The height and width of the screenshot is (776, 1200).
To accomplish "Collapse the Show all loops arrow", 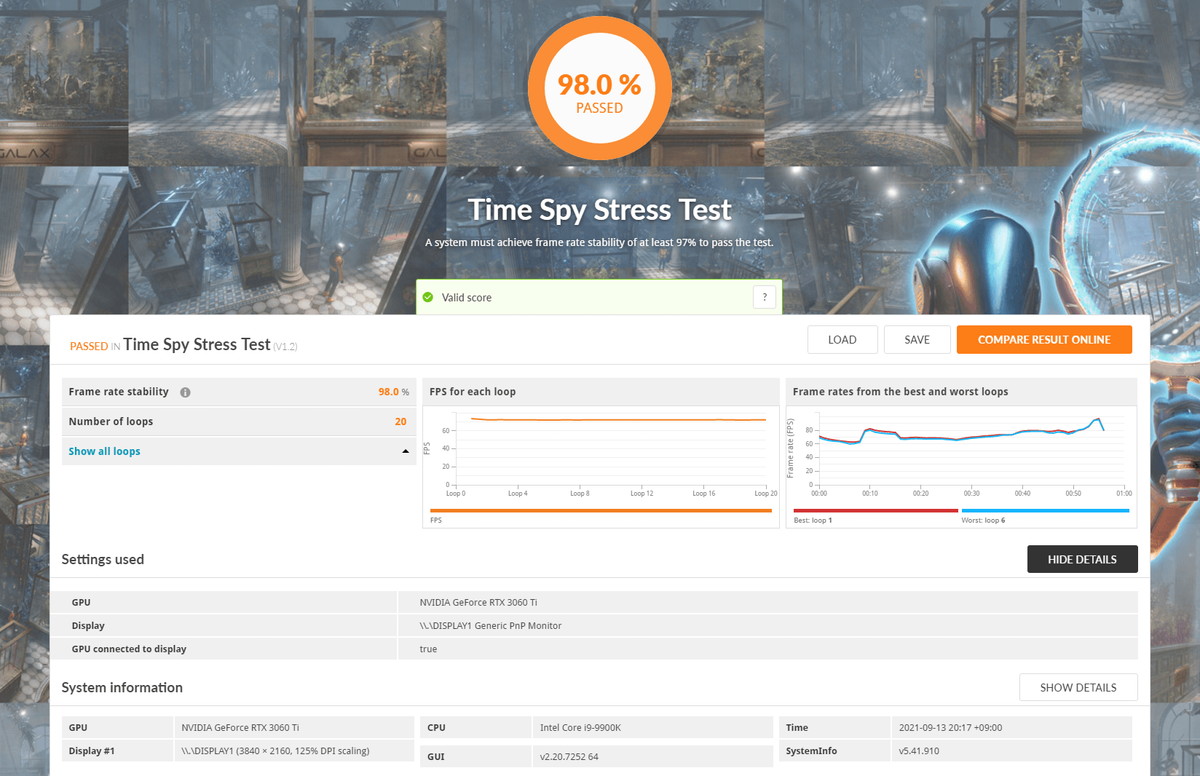I will [405, 452].
